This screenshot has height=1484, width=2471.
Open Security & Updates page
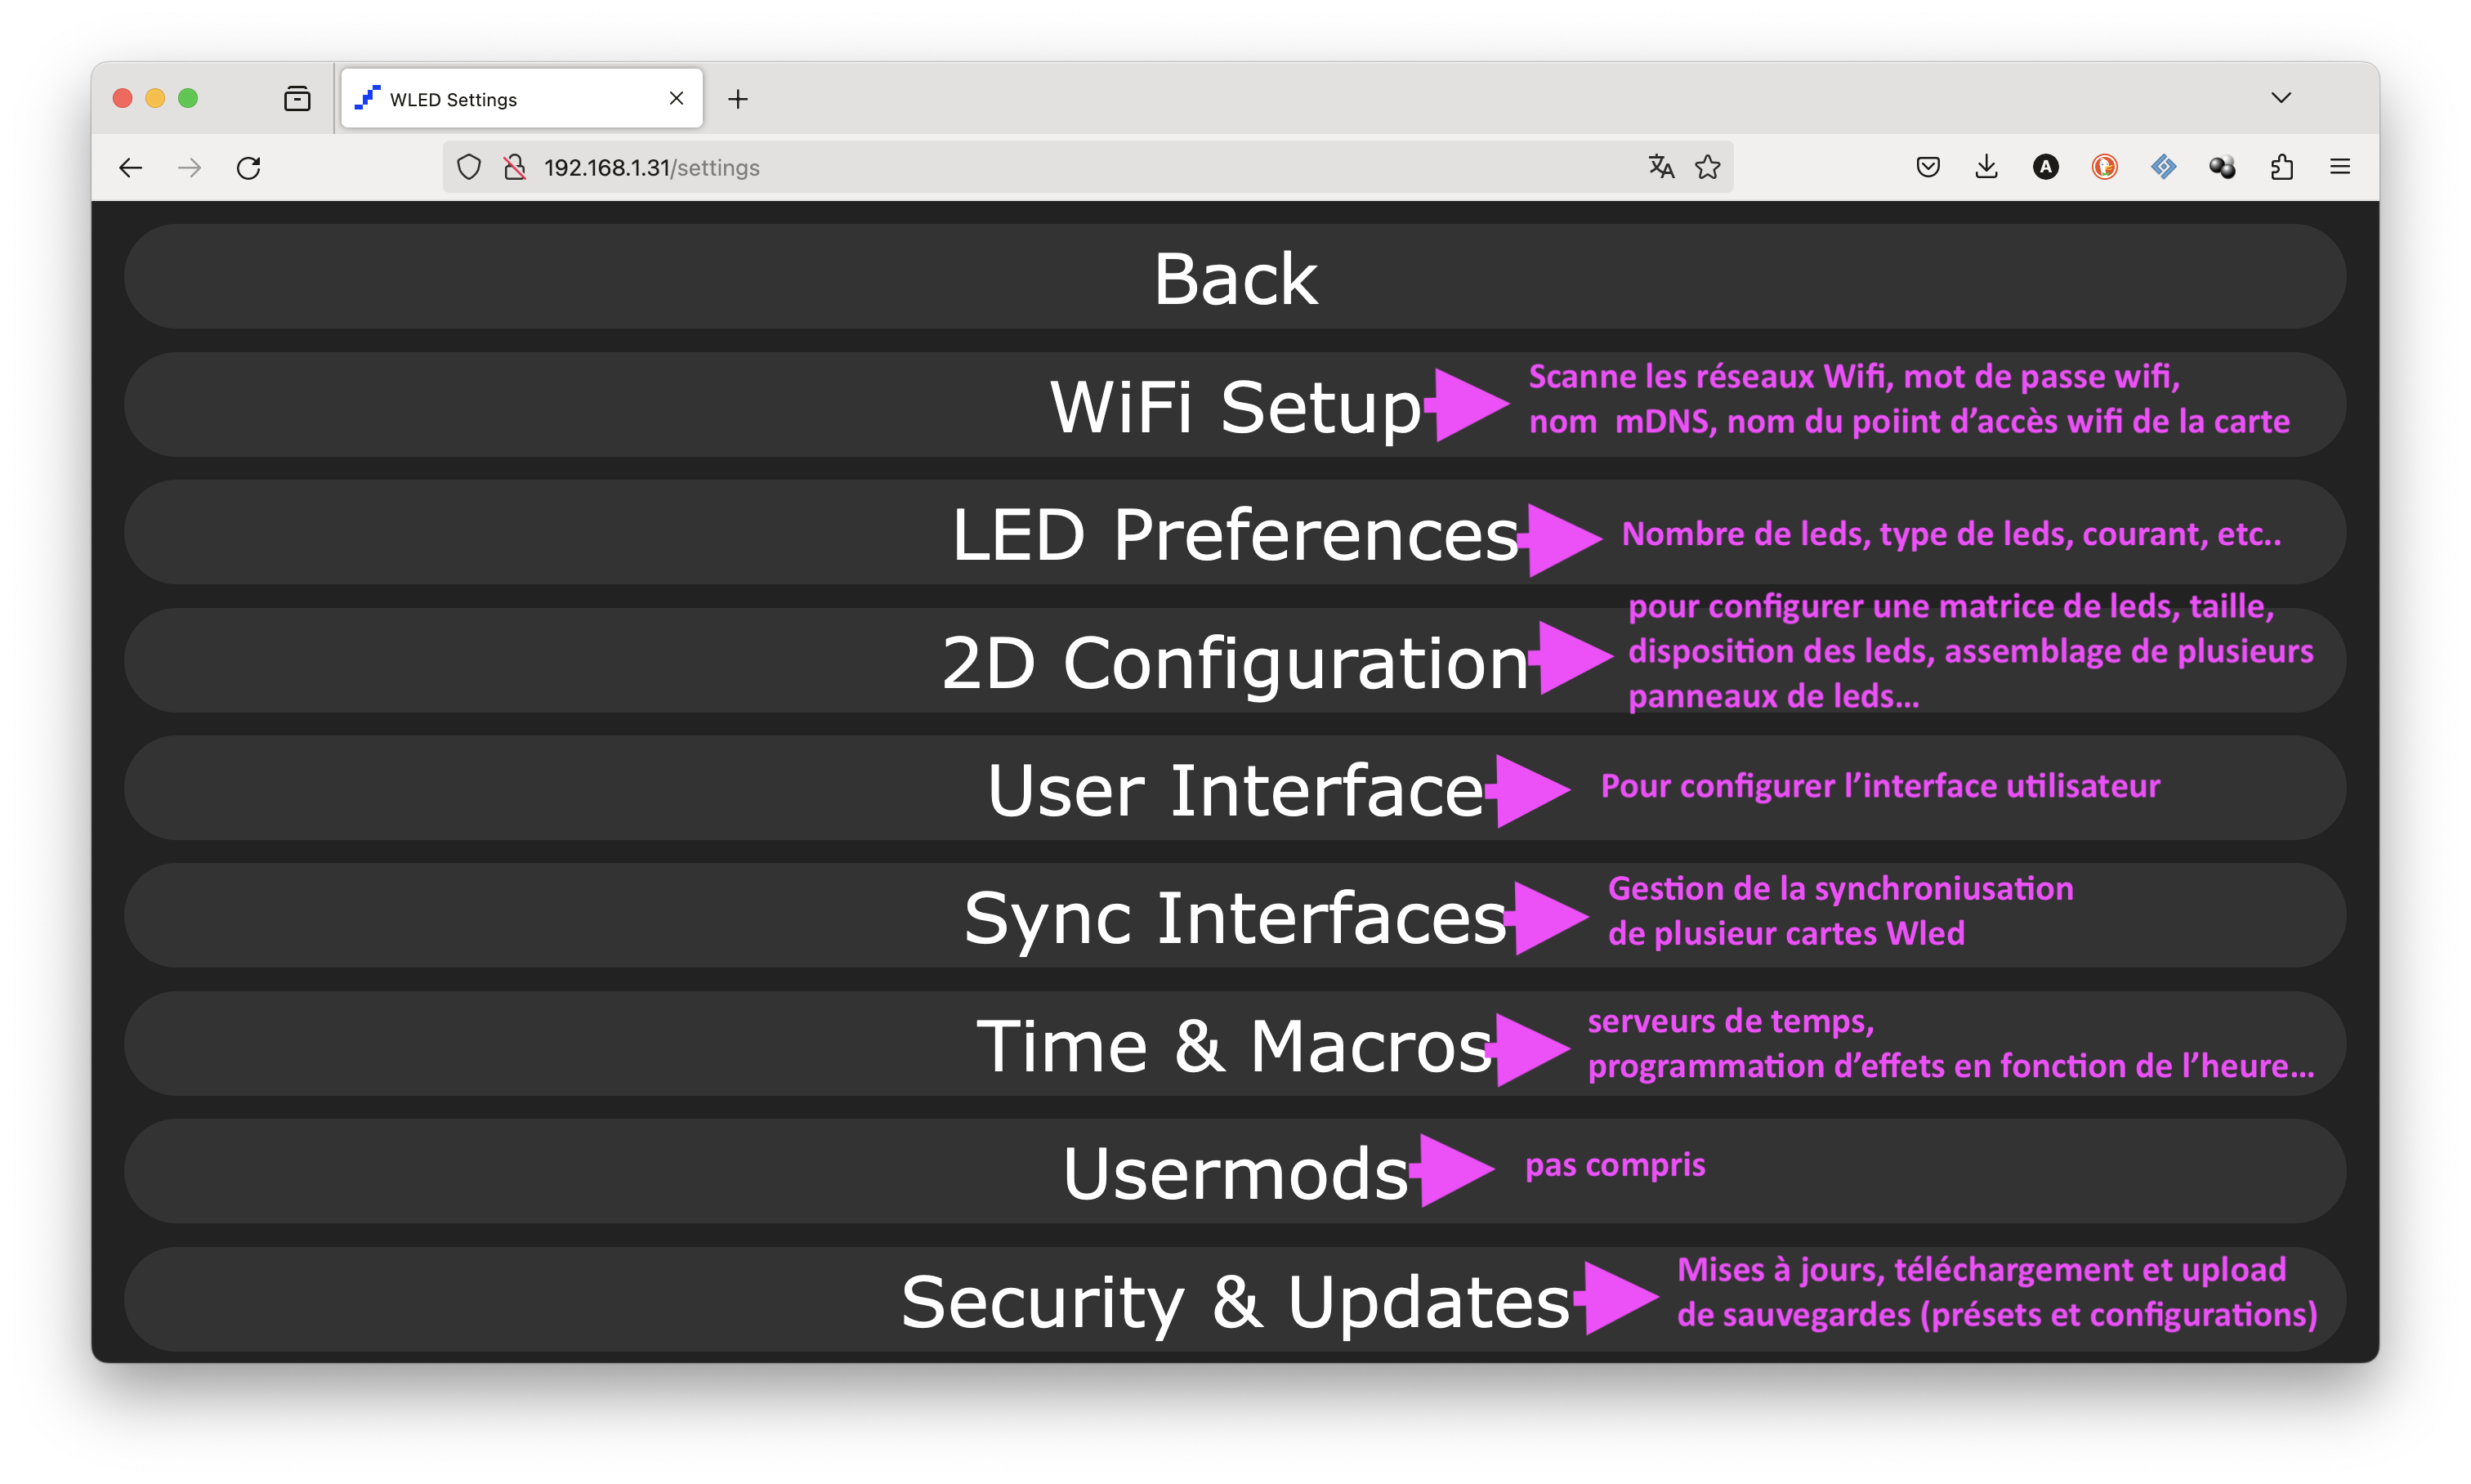[1235, 1300]
